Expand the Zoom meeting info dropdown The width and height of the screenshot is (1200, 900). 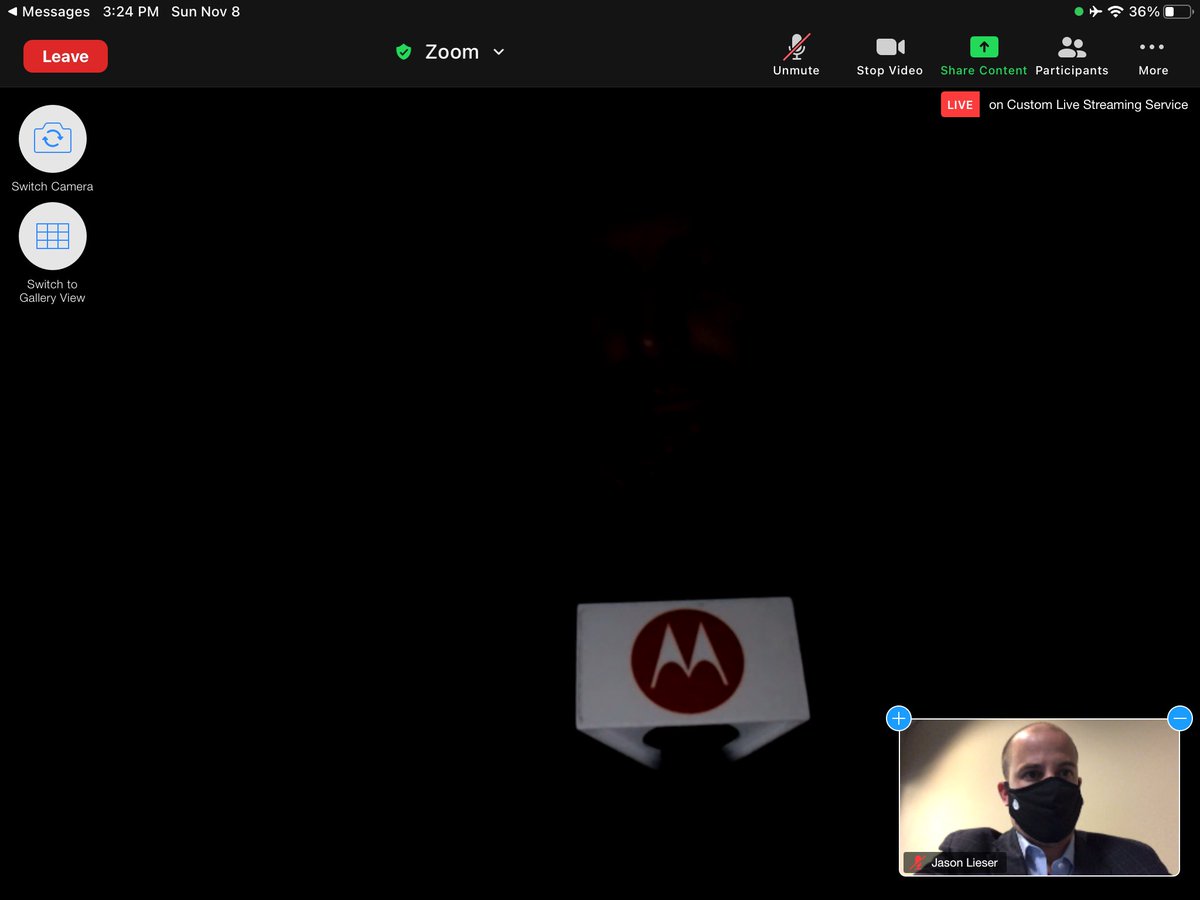point(499,52)
